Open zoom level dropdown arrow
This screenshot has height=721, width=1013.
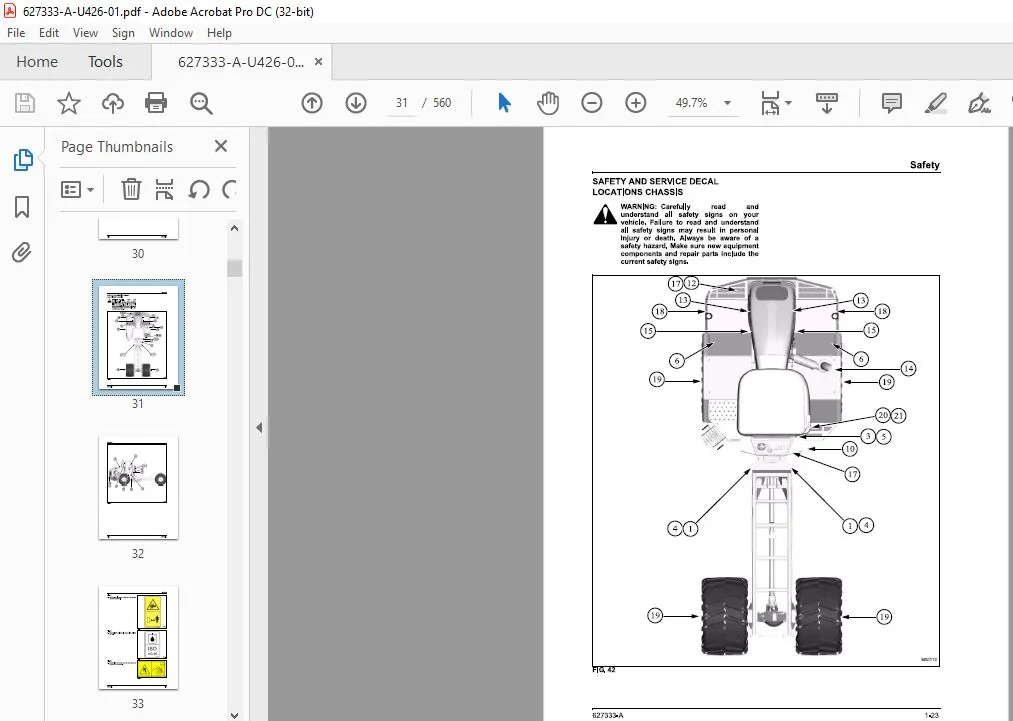pos(727,103)
